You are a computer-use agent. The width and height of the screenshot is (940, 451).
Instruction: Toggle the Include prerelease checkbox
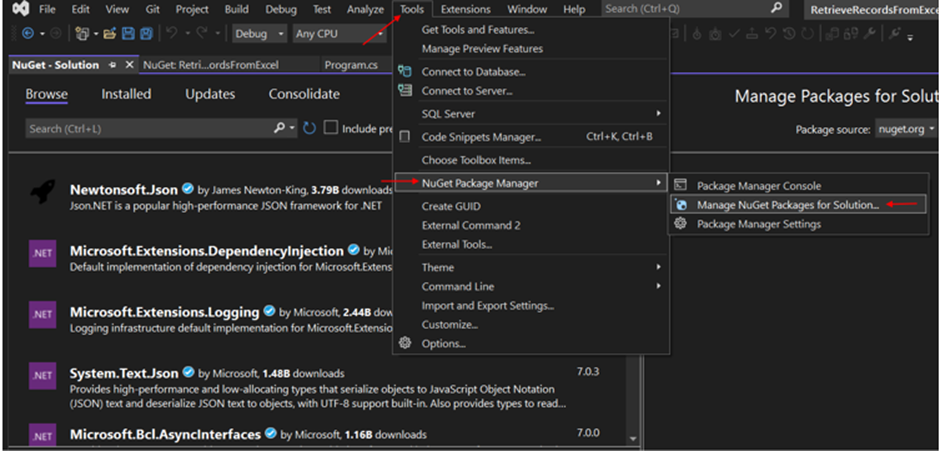(331, 129)
